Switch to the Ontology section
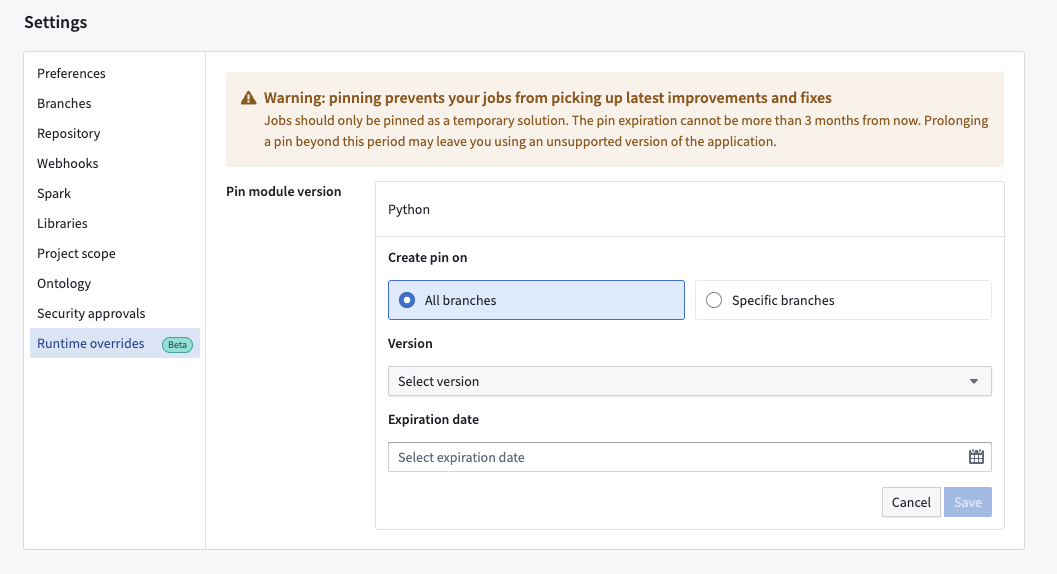1057x574 pixels. click(64, 283)
